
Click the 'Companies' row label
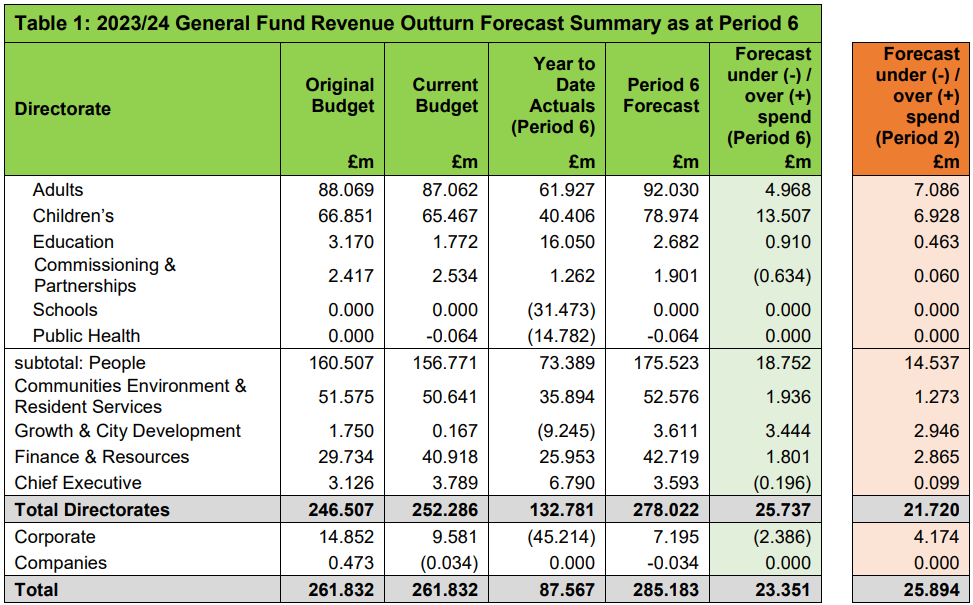tap(61, 563)
